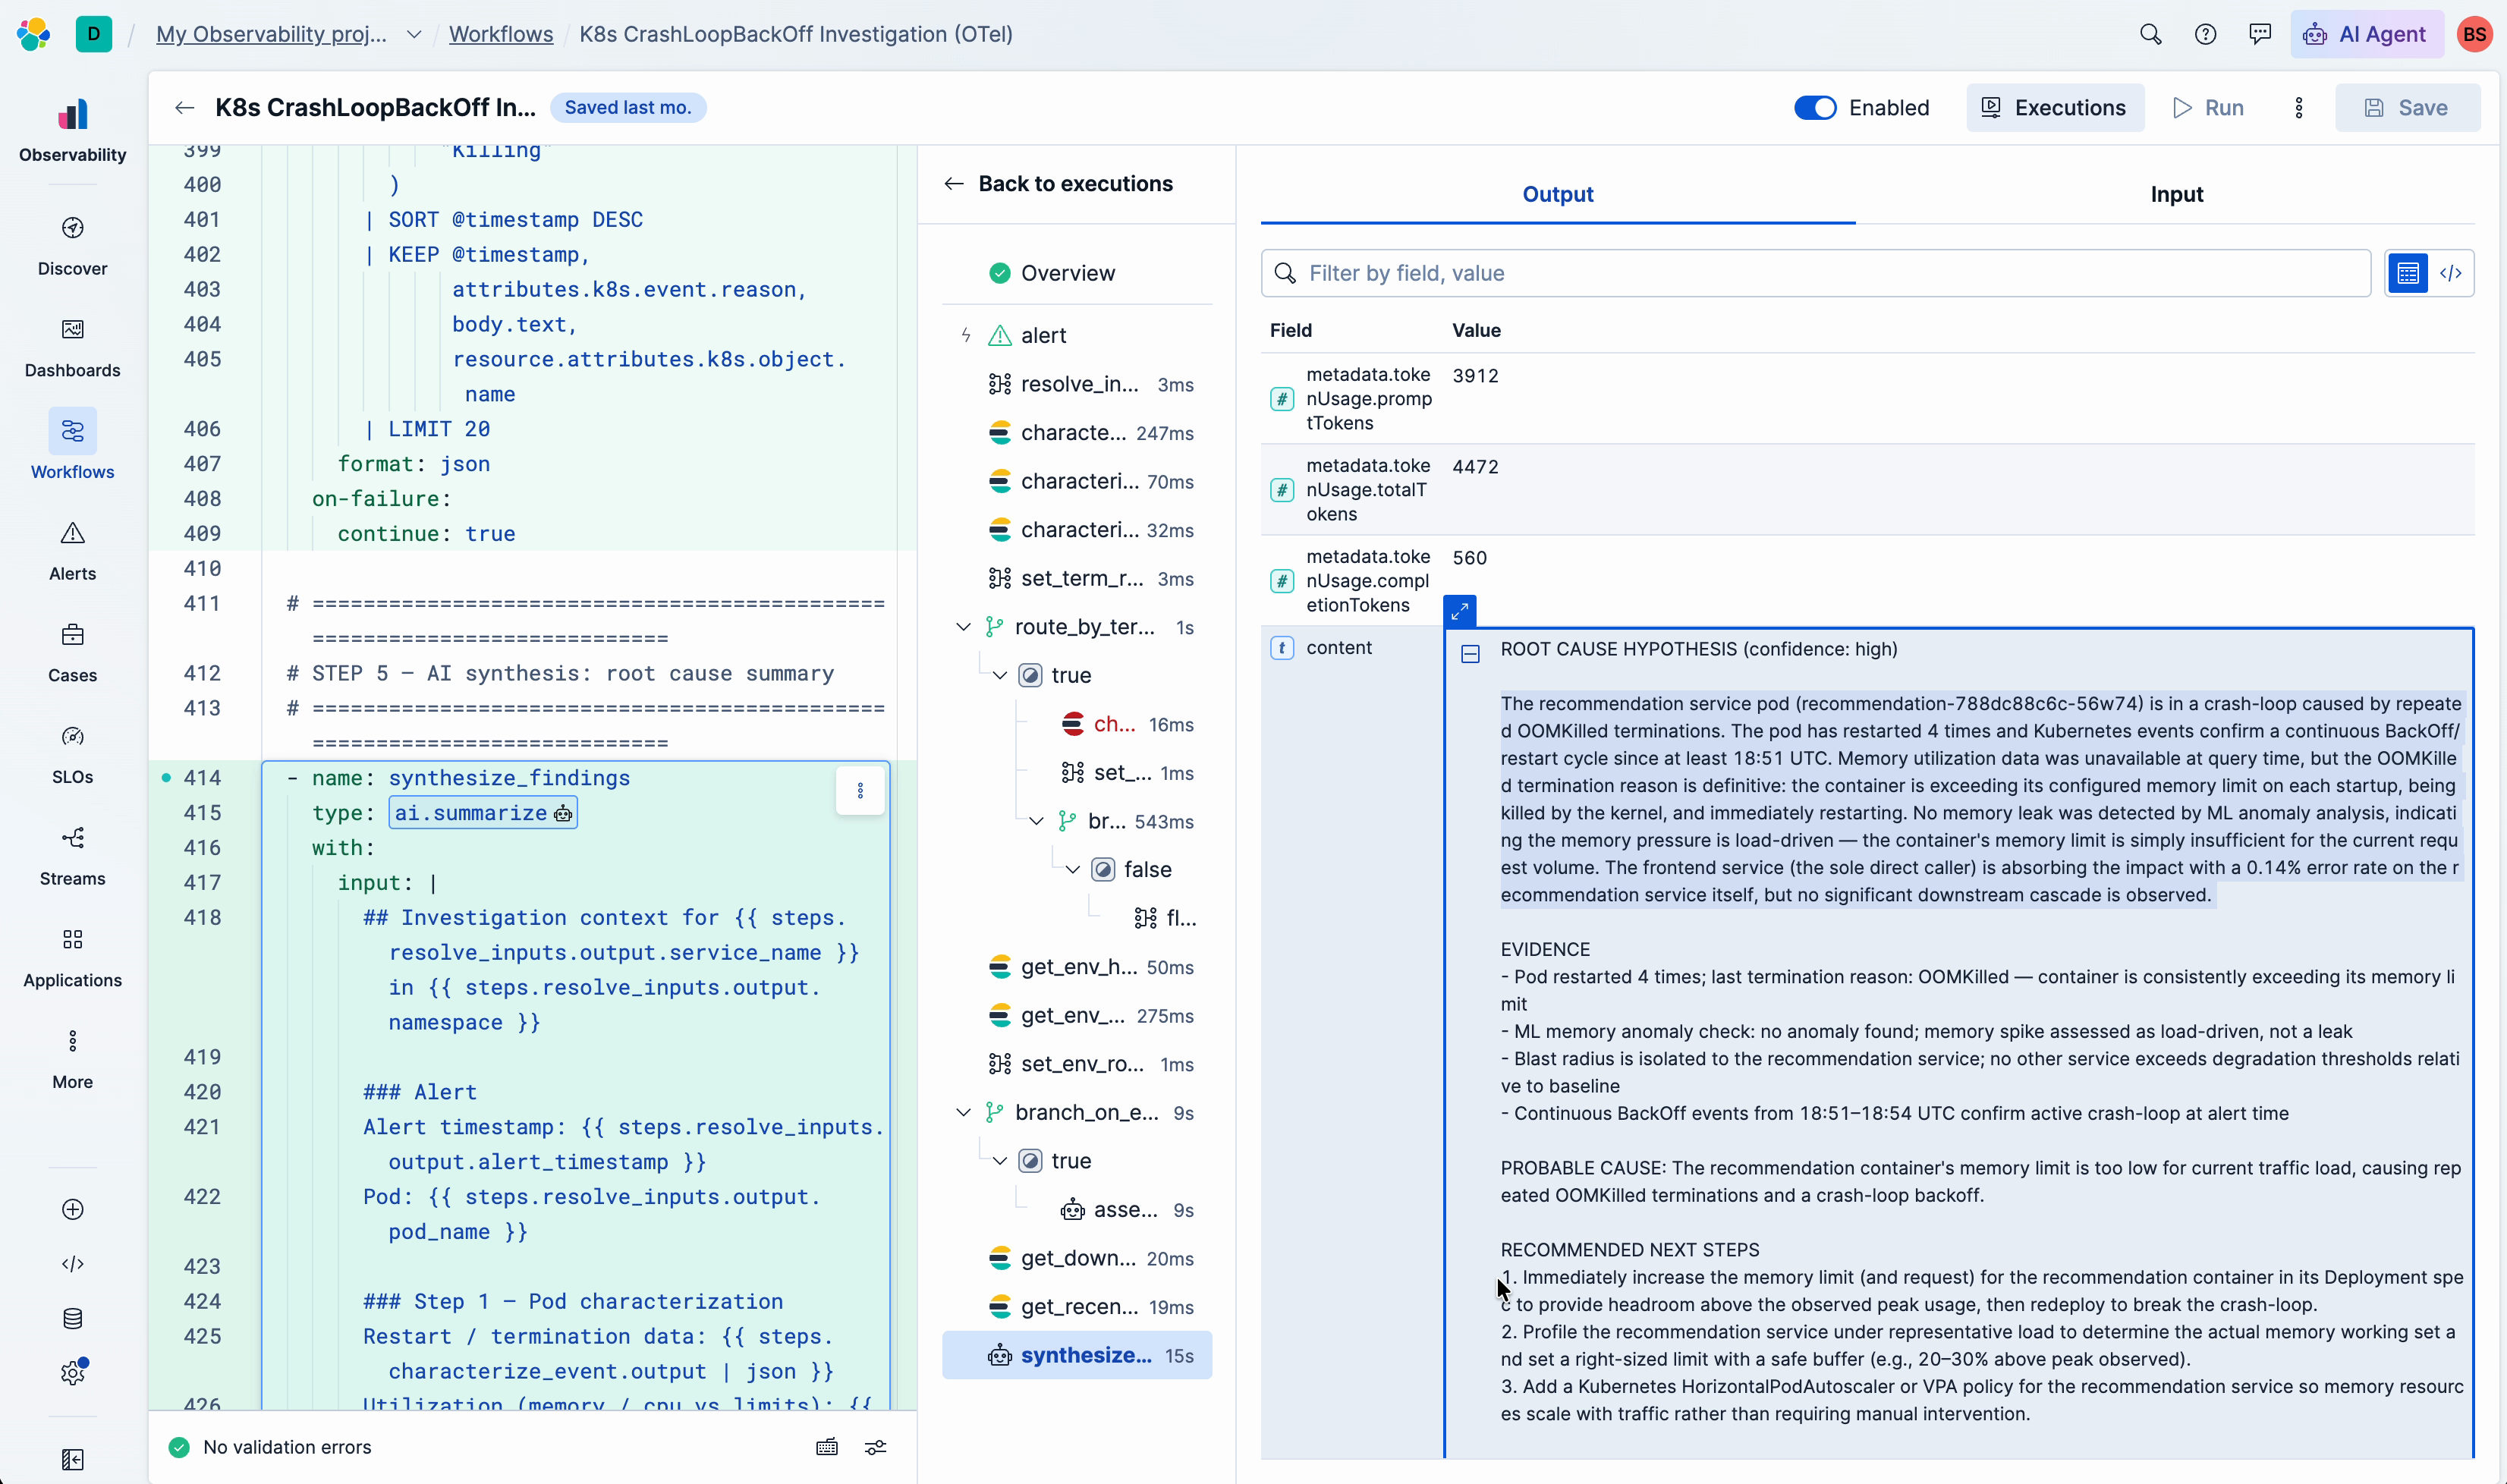Switch to the Output tab

click(1557, 194)
